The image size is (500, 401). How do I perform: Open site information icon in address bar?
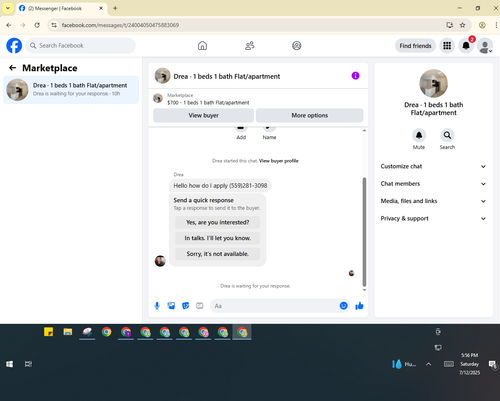pos(54,25)
